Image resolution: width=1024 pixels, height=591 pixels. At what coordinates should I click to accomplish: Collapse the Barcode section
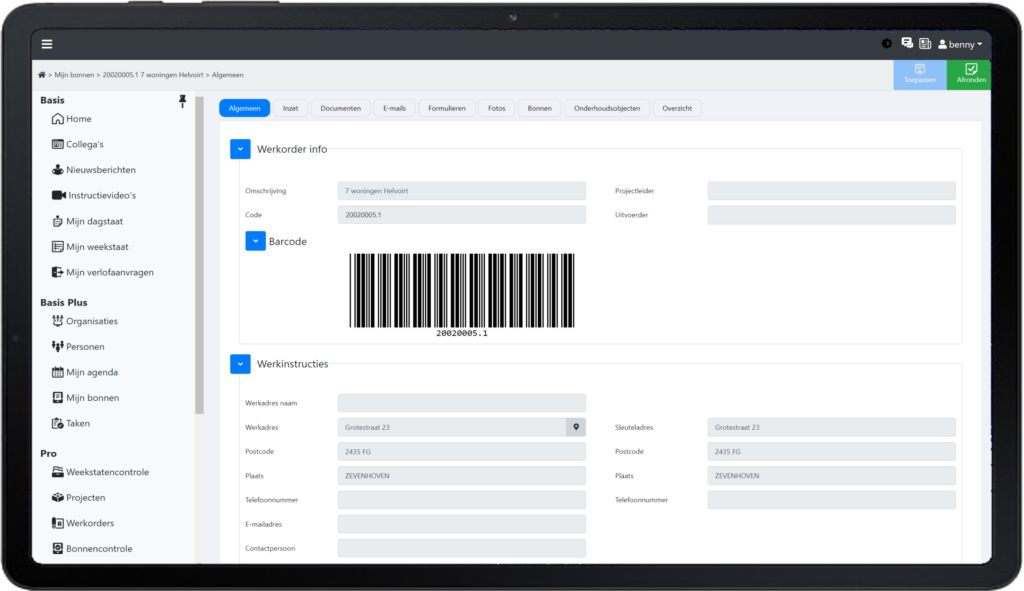click(255, 241)
